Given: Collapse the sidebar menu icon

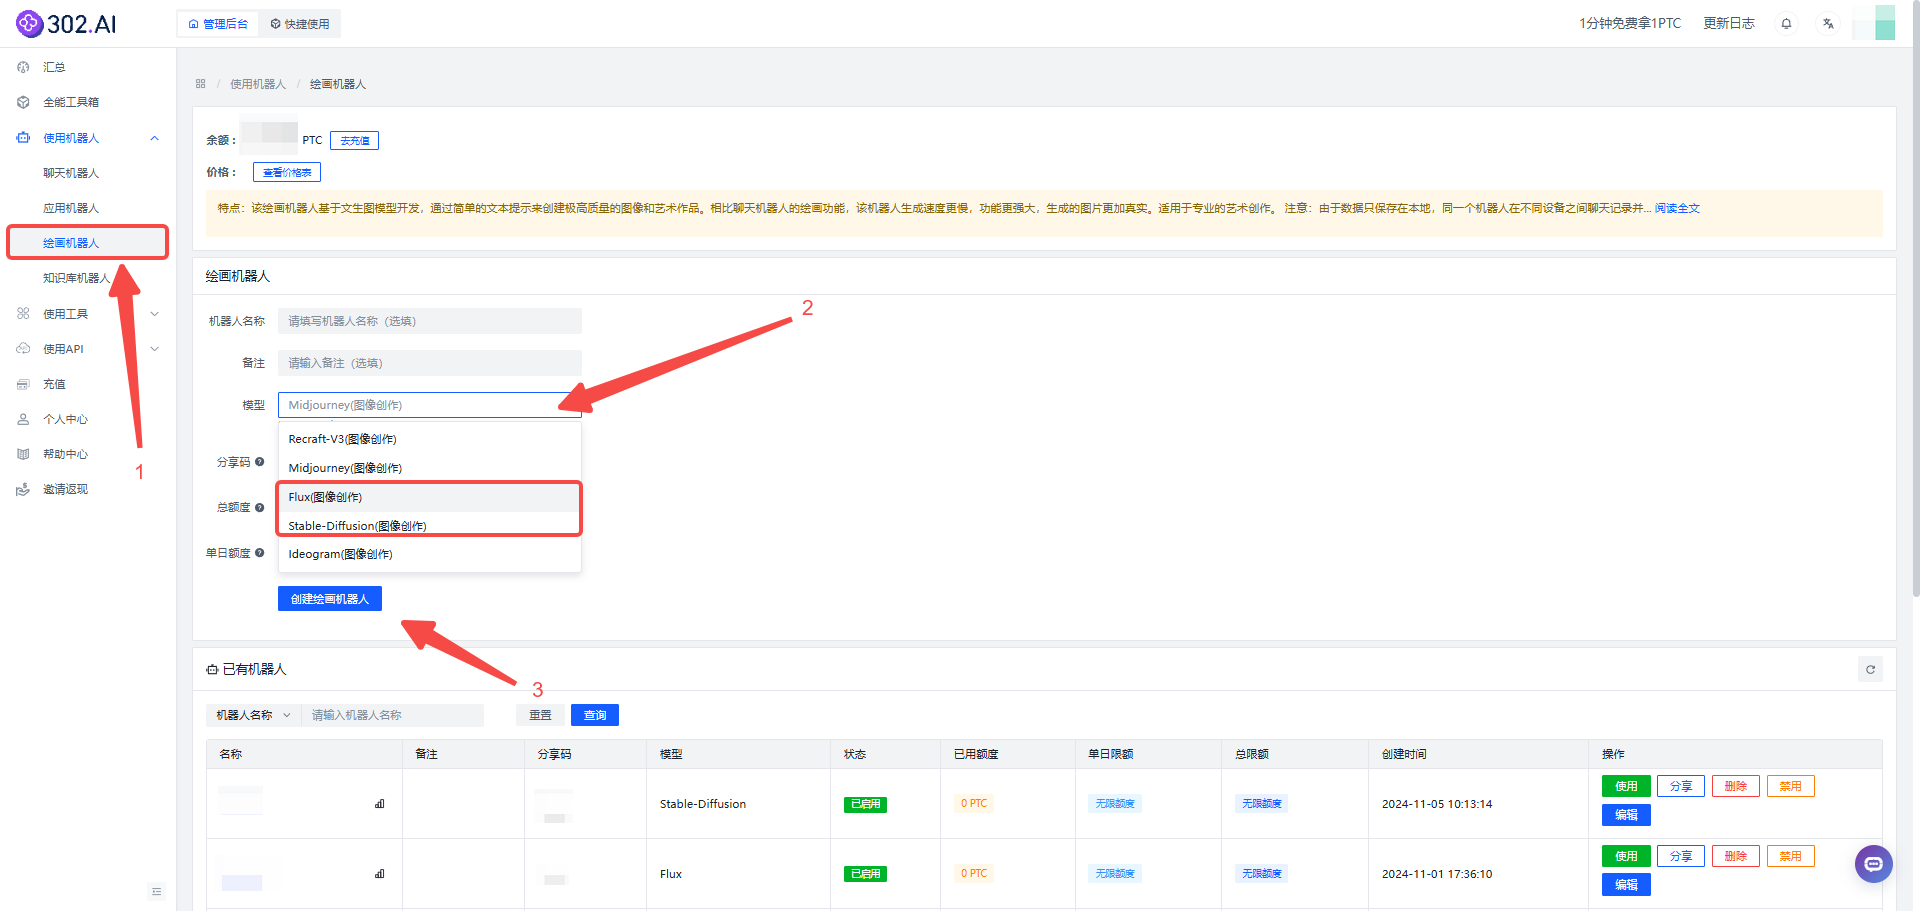Looking at the screenshot, I should [157, 891].
